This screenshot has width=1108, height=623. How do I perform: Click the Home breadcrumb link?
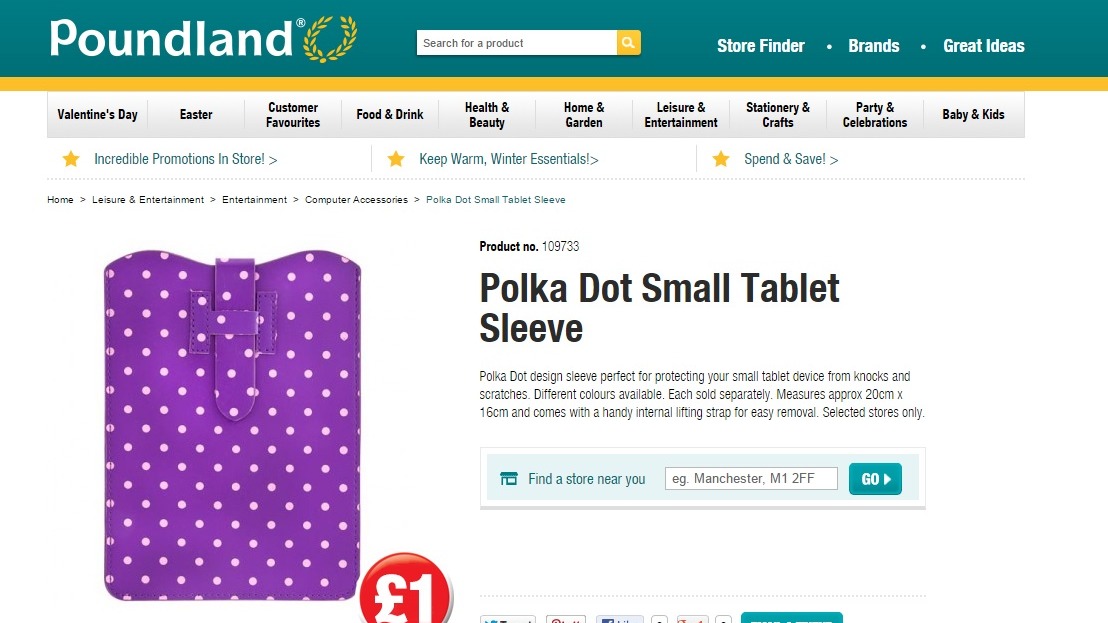point(59,199)
